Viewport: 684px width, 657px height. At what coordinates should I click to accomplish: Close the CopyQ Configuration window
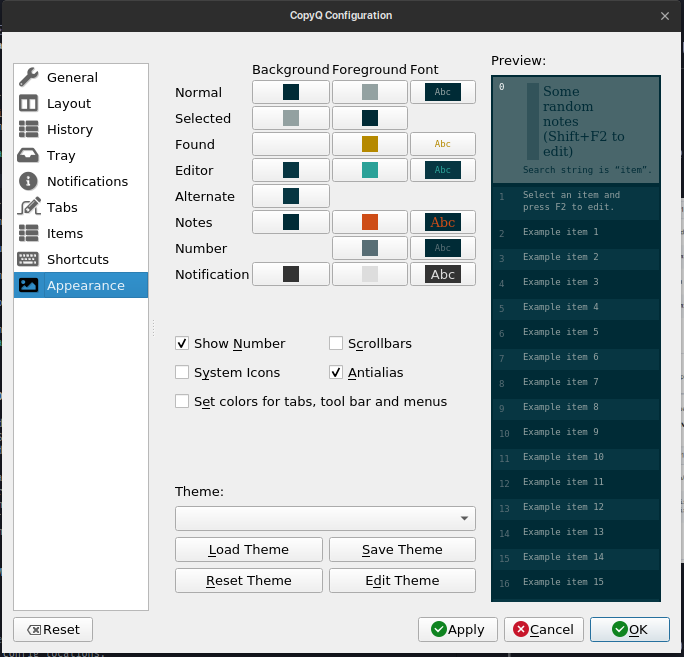(665, 16)
